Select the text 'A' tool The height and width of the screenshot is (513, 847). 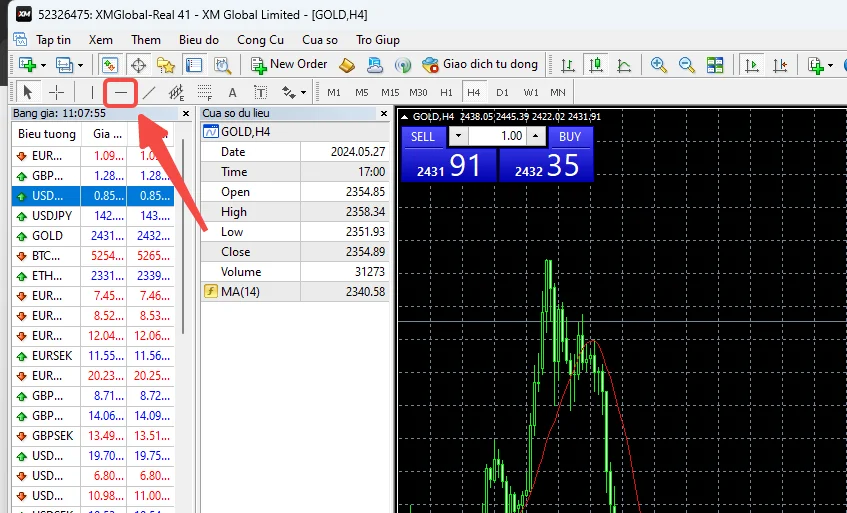point(232,93)
